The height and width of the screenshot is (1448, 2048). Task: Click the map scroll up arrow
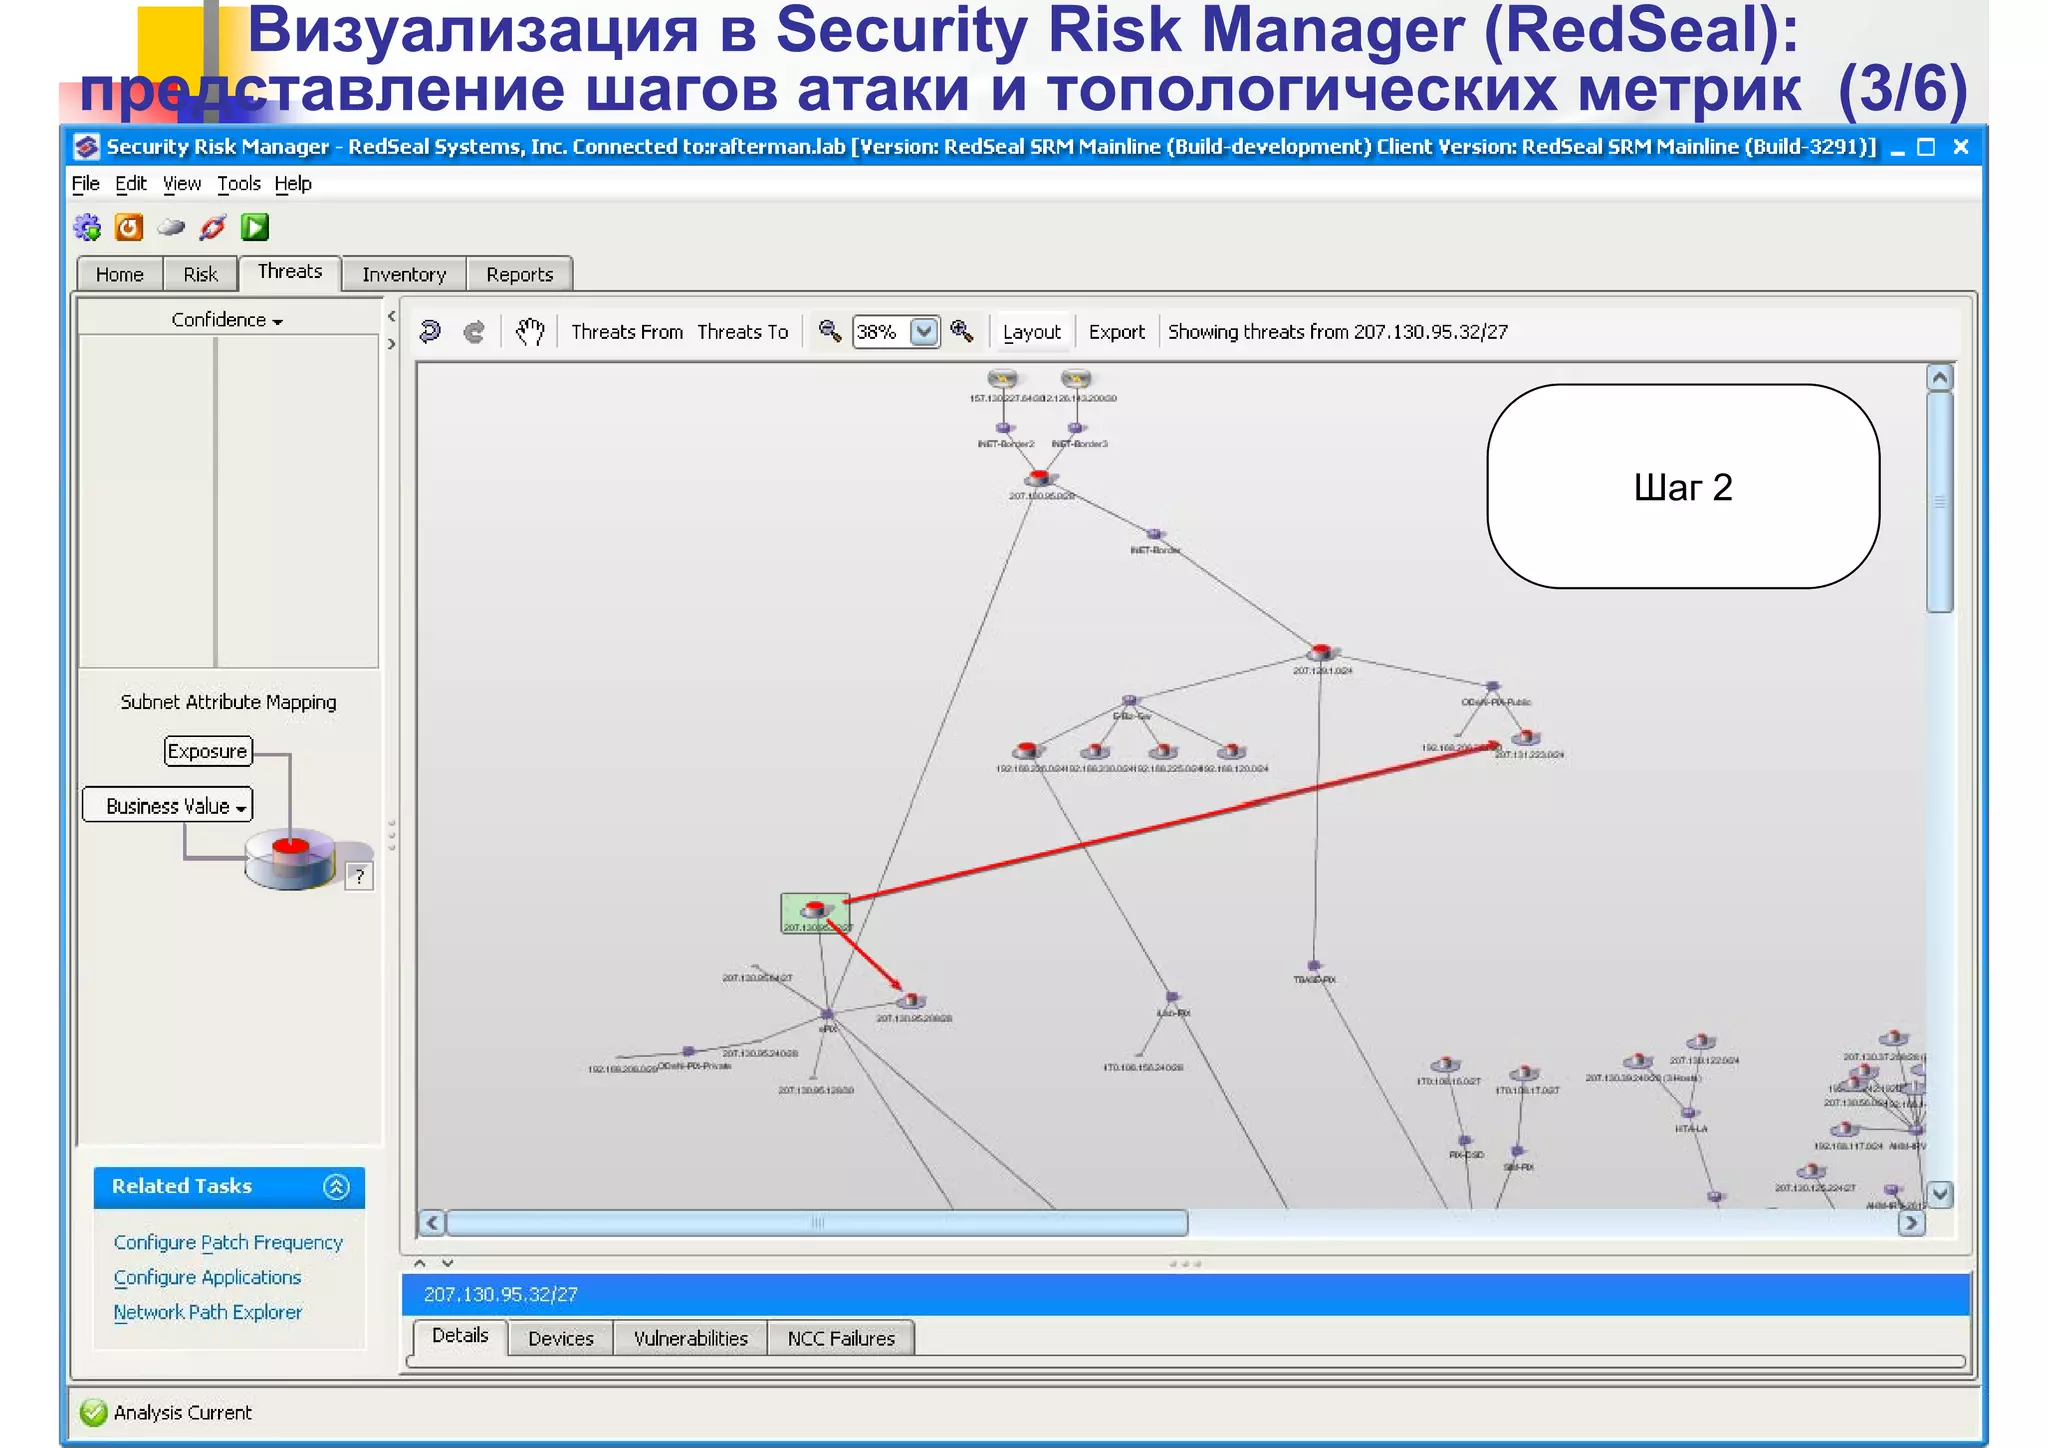tap(1939, 377)
